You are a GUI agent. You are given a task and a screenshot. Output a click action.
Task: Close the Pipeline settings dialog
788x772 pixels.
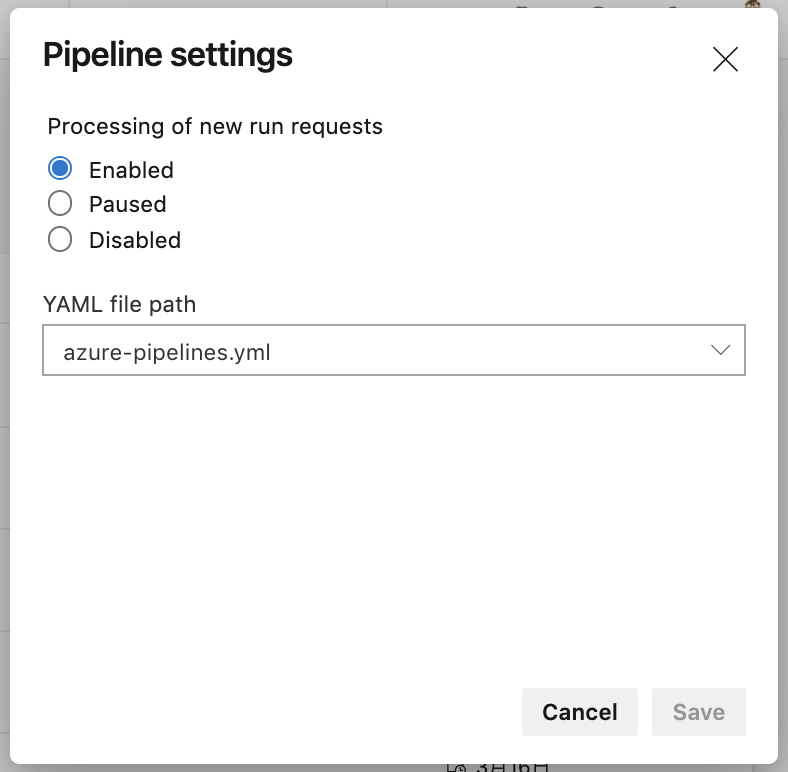pos(725,59)
